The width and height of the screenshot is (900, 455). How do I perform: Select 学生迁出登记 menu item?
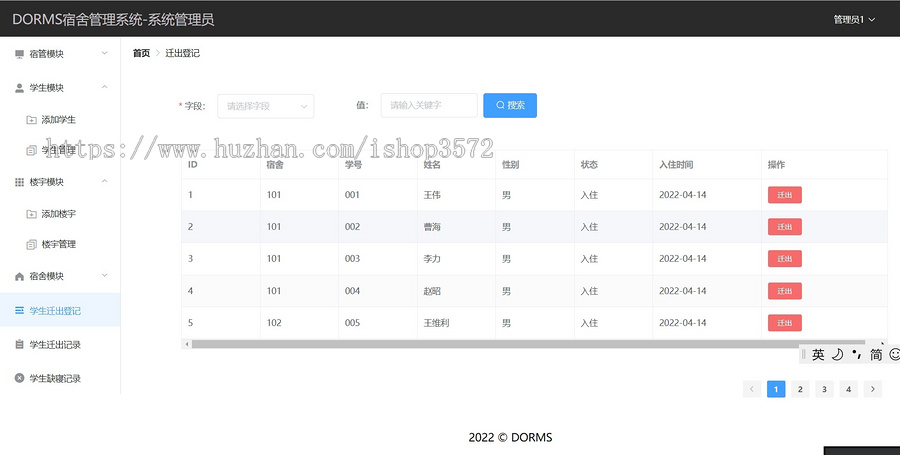coord(60,310)
